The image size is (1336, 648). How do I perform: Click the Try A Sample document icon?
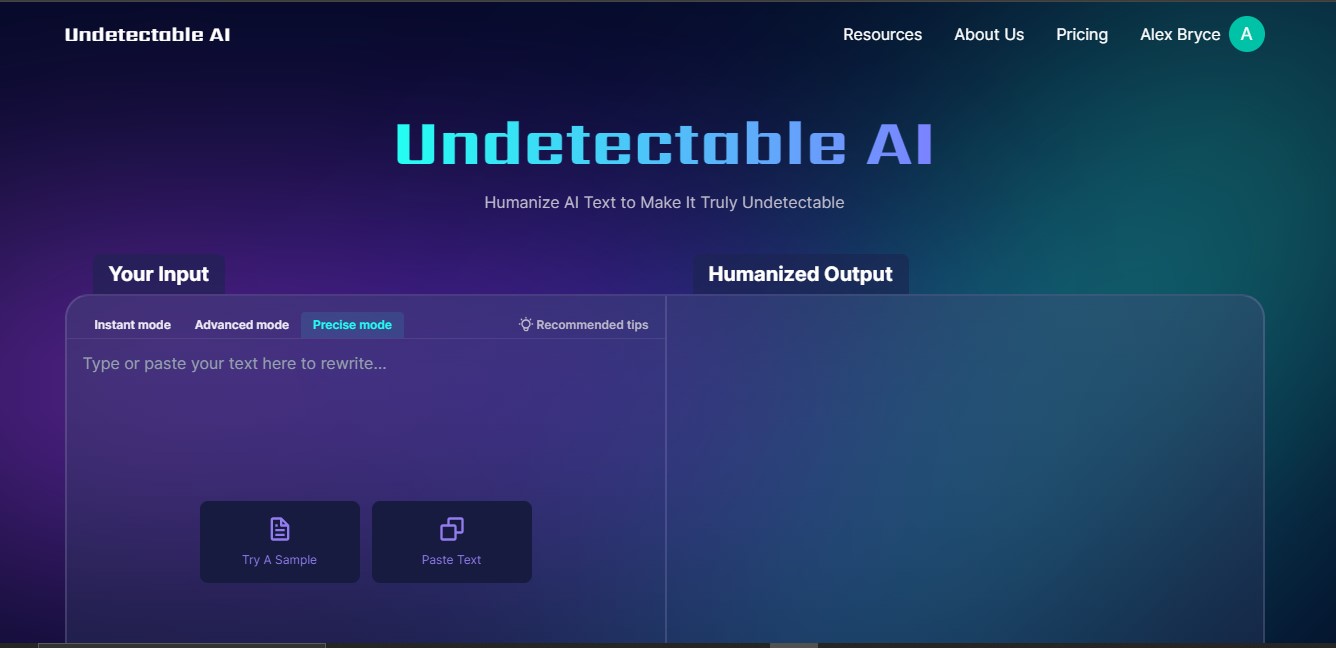pos(279,528)
